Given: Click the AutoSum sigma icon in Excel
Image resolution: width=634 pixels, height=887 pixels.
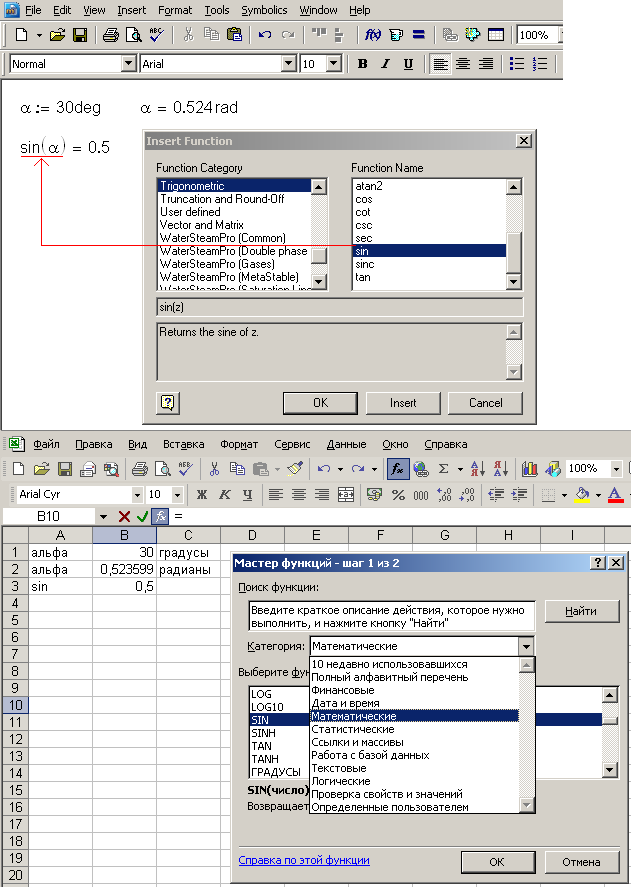Looking at the screenshot, I should pyautogui.click(x=444, y=468).
